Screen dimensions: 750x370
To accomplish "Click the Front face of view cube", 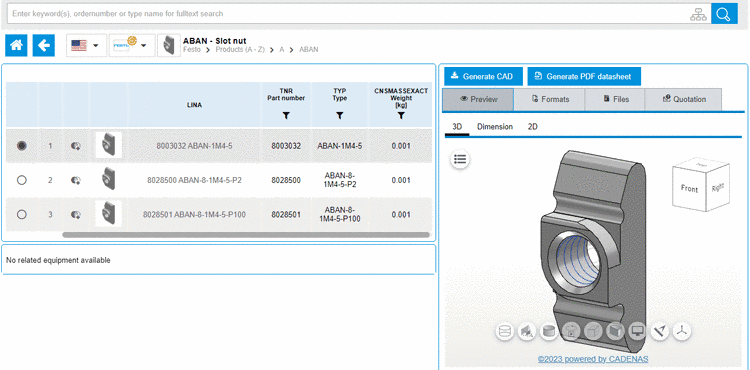I will [x=689, y=189].
